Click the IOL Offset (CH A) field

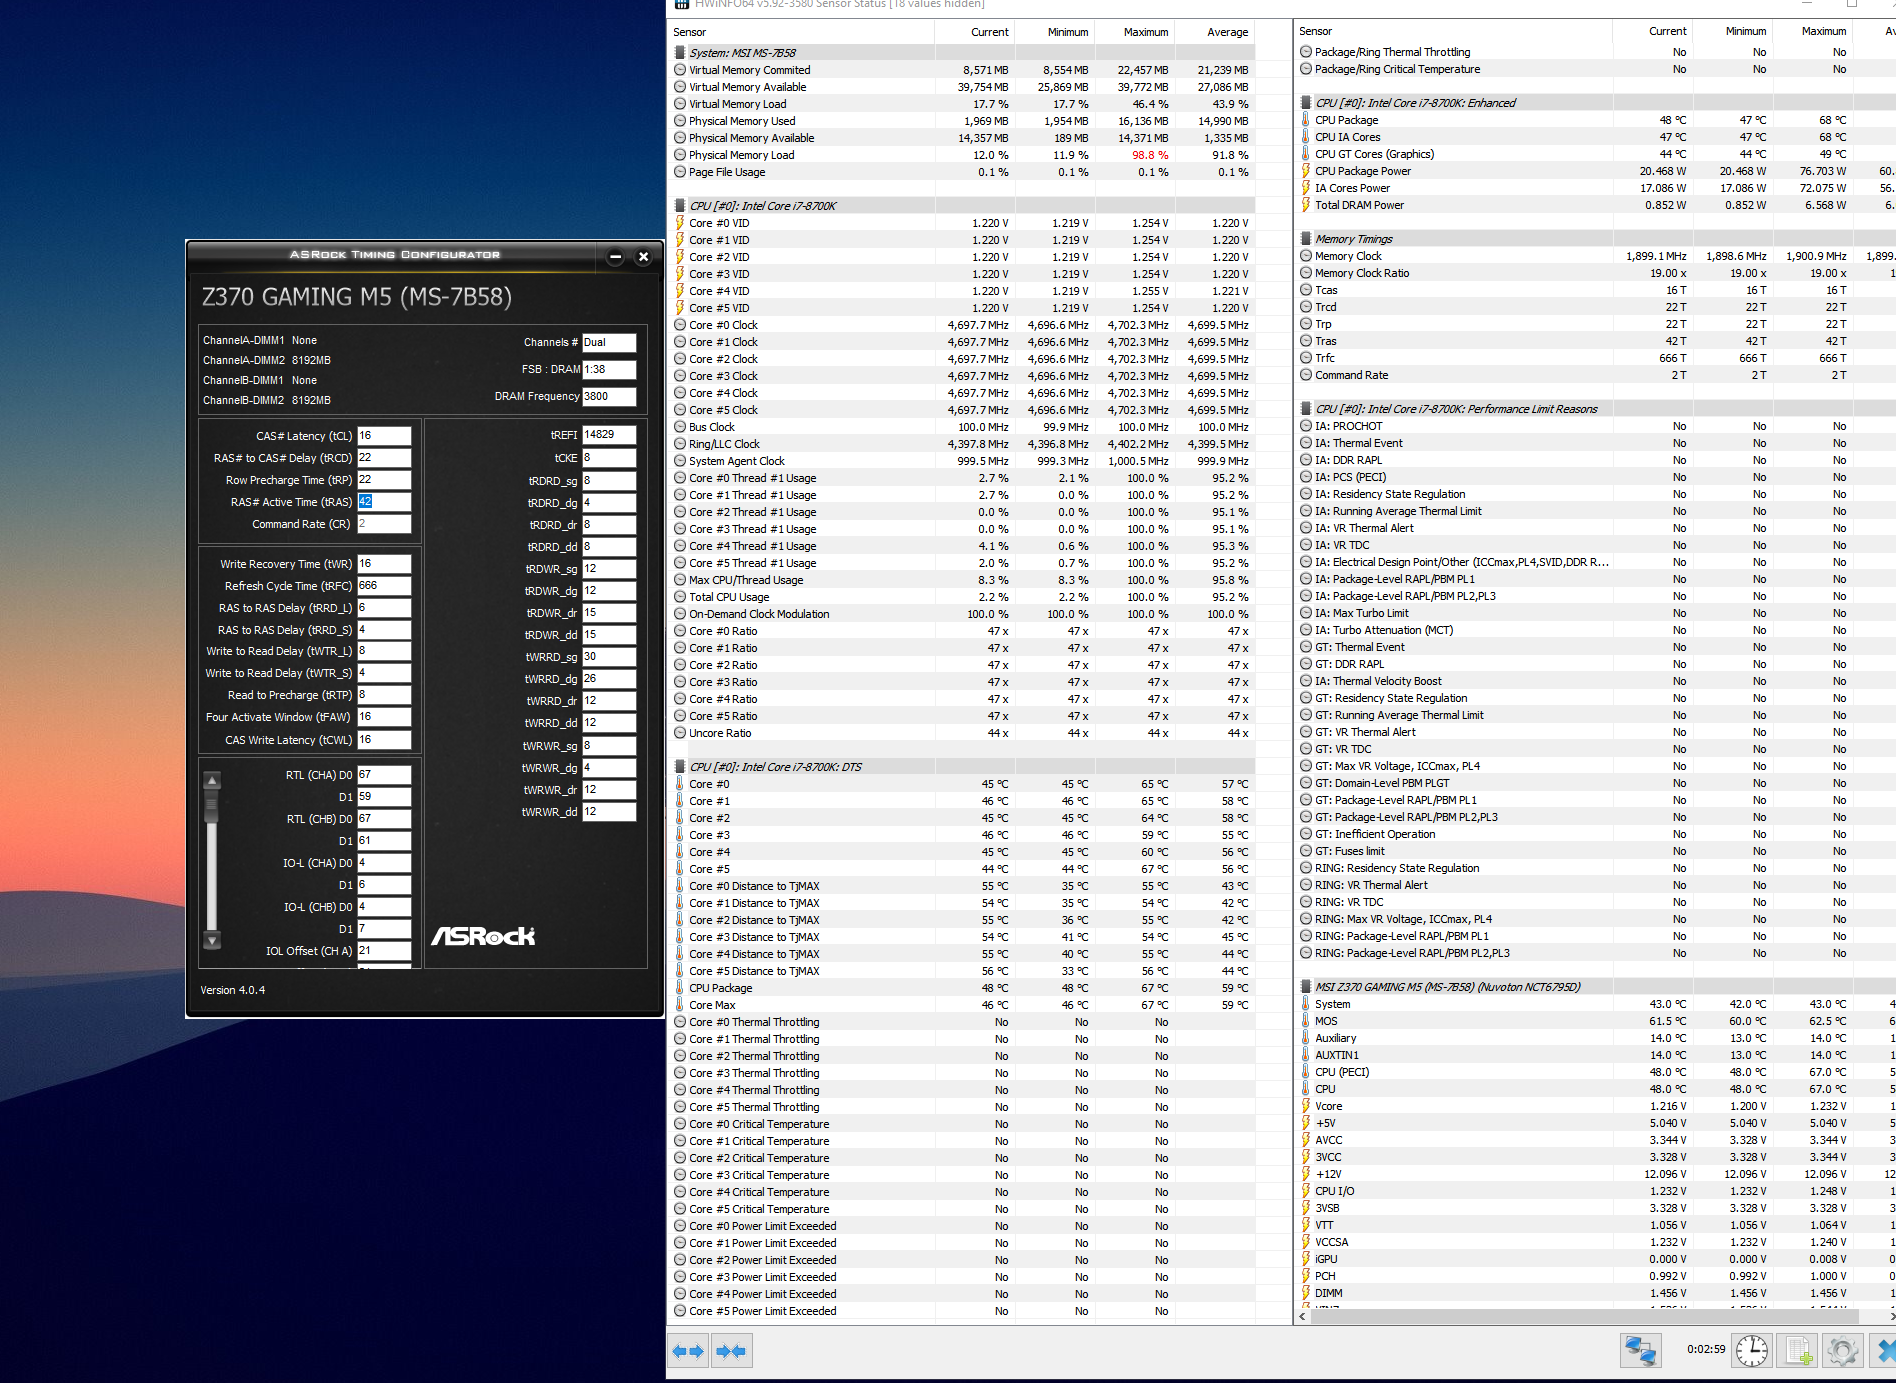(x=384, y=951)
